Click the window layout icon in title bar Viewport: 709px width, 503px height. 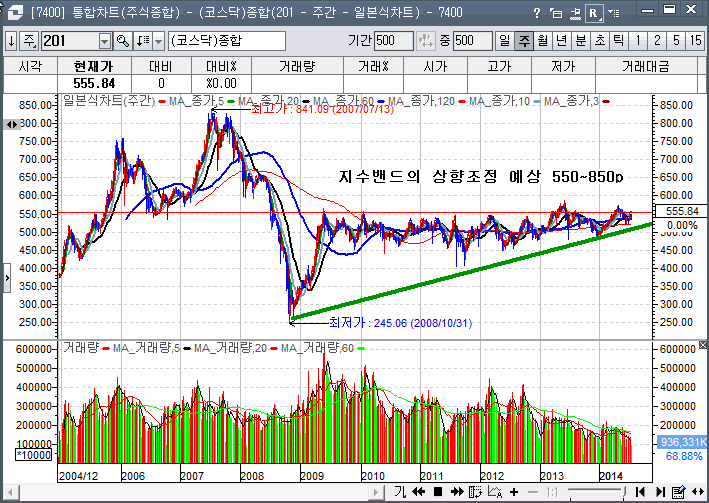click(556, 13)
